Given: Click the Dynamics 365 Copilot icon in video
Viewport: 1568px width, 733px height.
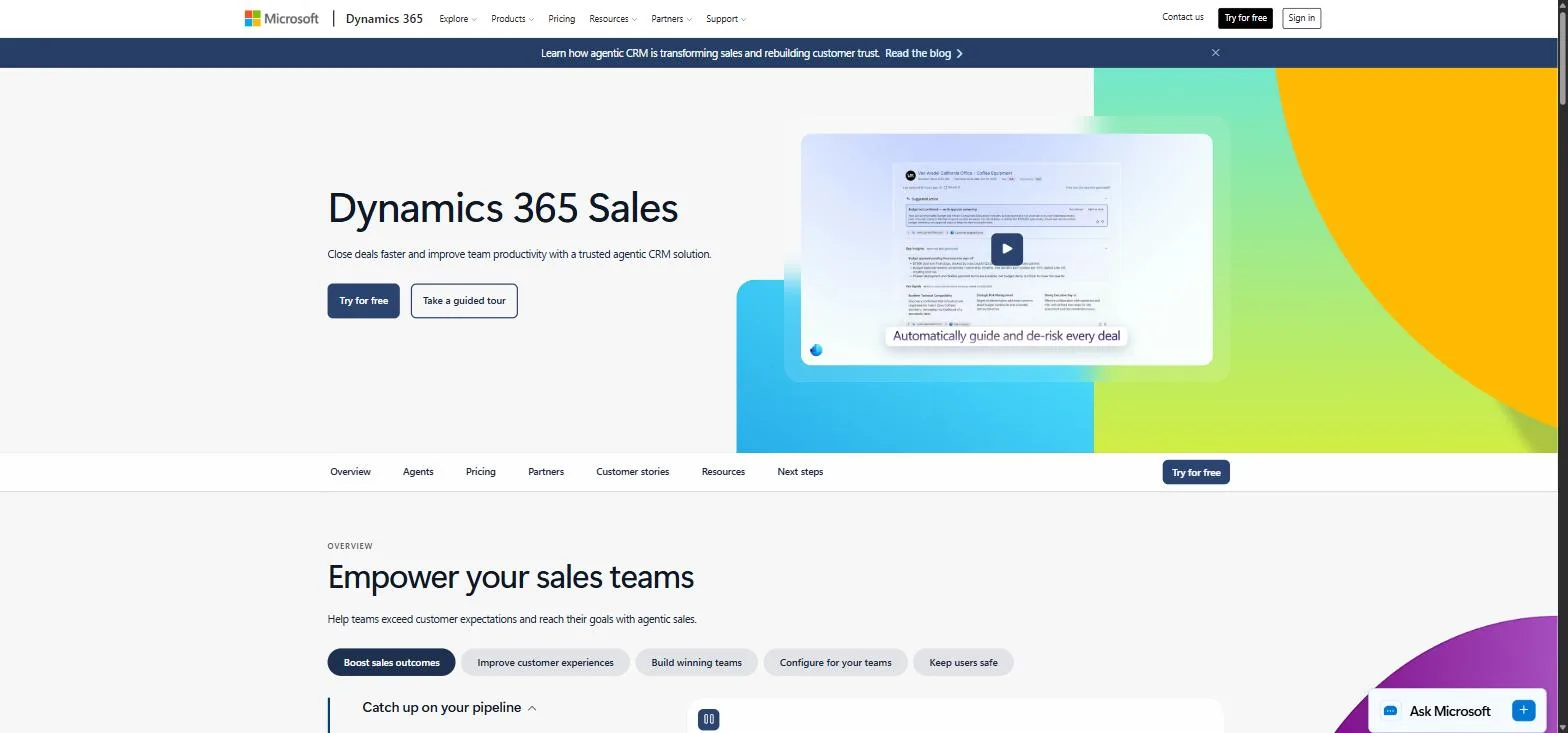Looking at the screenshot, I should pyautogui.click(x=816, y=350).
